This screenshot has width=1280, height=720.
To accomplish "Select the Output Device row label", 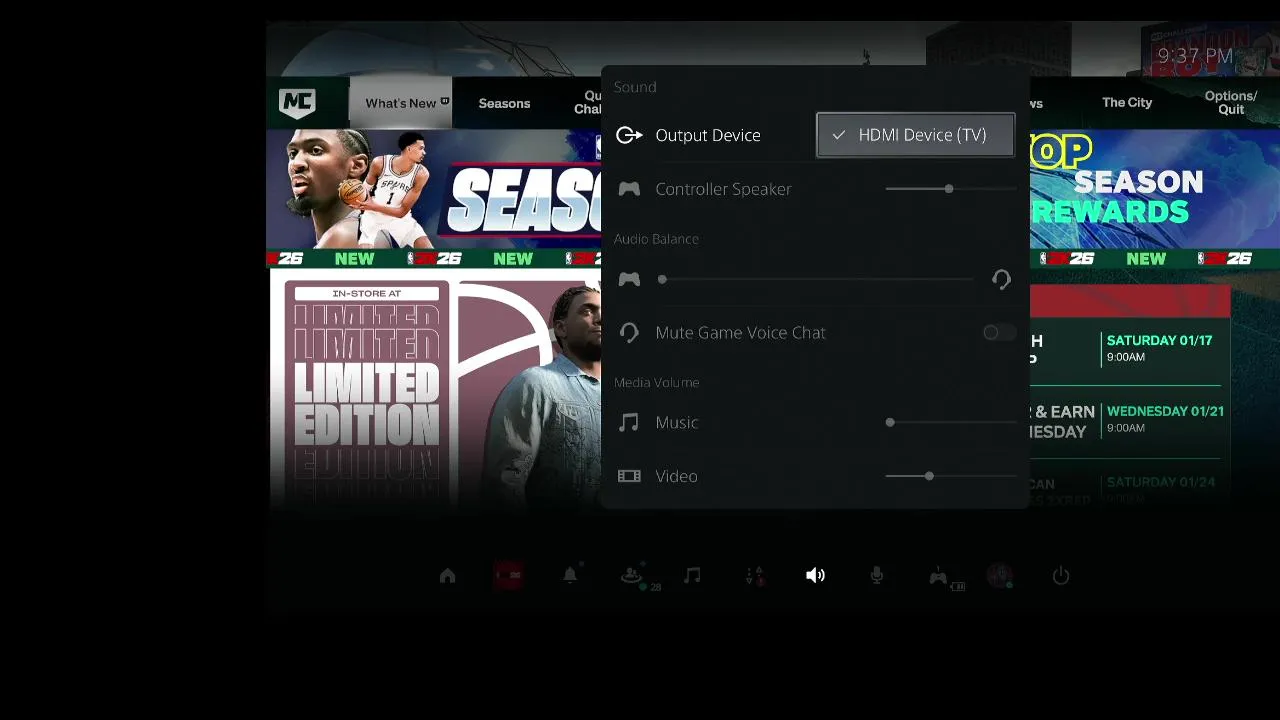I will (708, 135).
